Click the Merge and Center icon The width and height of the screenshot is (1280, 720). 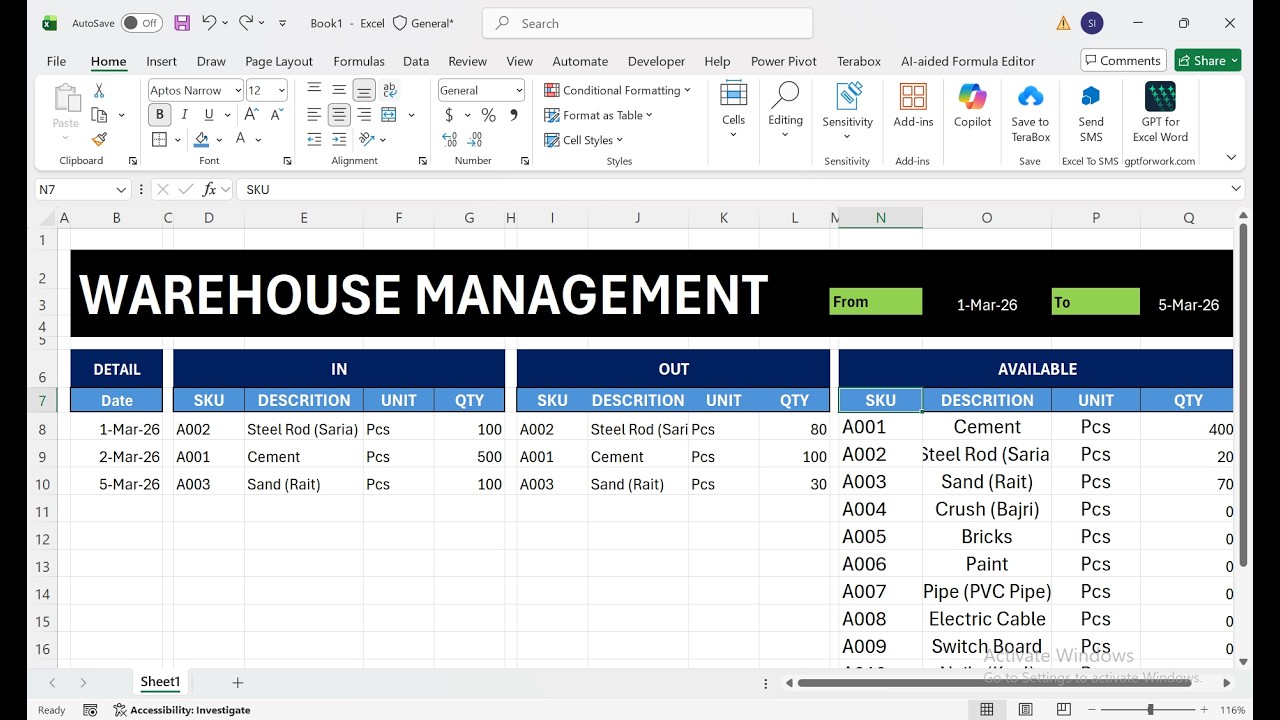pyautogui.click(x=389, y=115)
